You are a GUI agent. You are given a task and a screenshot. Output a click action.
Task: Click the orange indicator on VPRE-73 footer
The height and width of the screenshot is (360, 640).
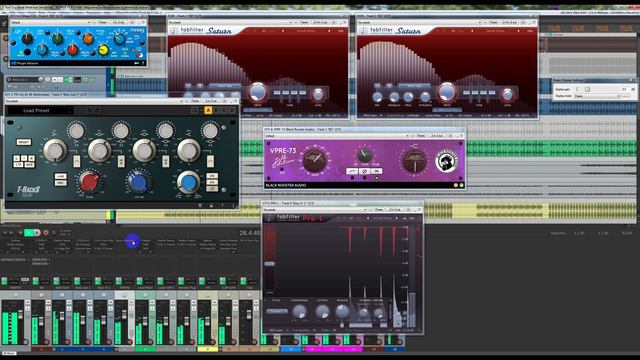pos(456,185)
